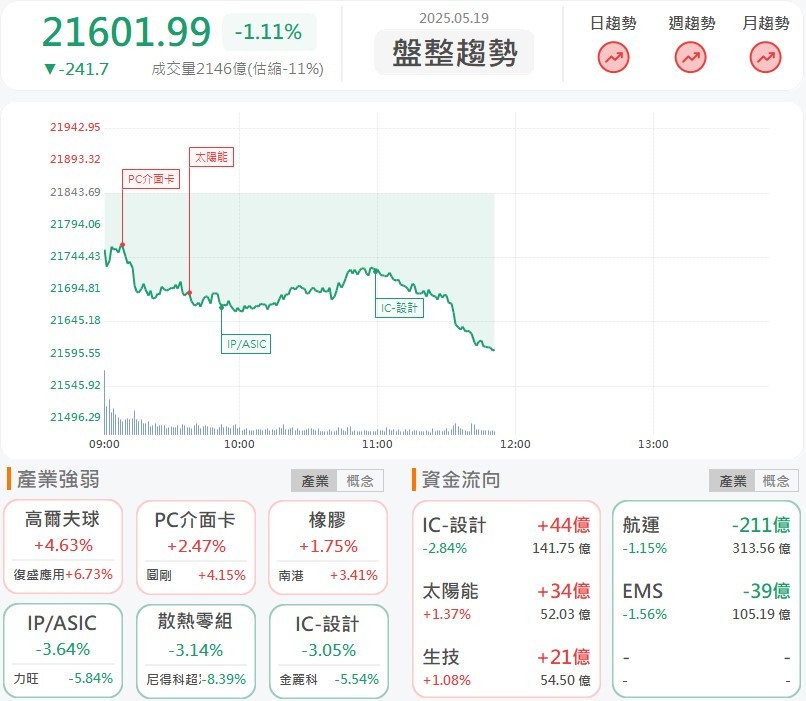The width and height of the screenshot is (806, 701).
Task: Click 復盛應用 +6.73% stock entry
Action: (63, 574)
